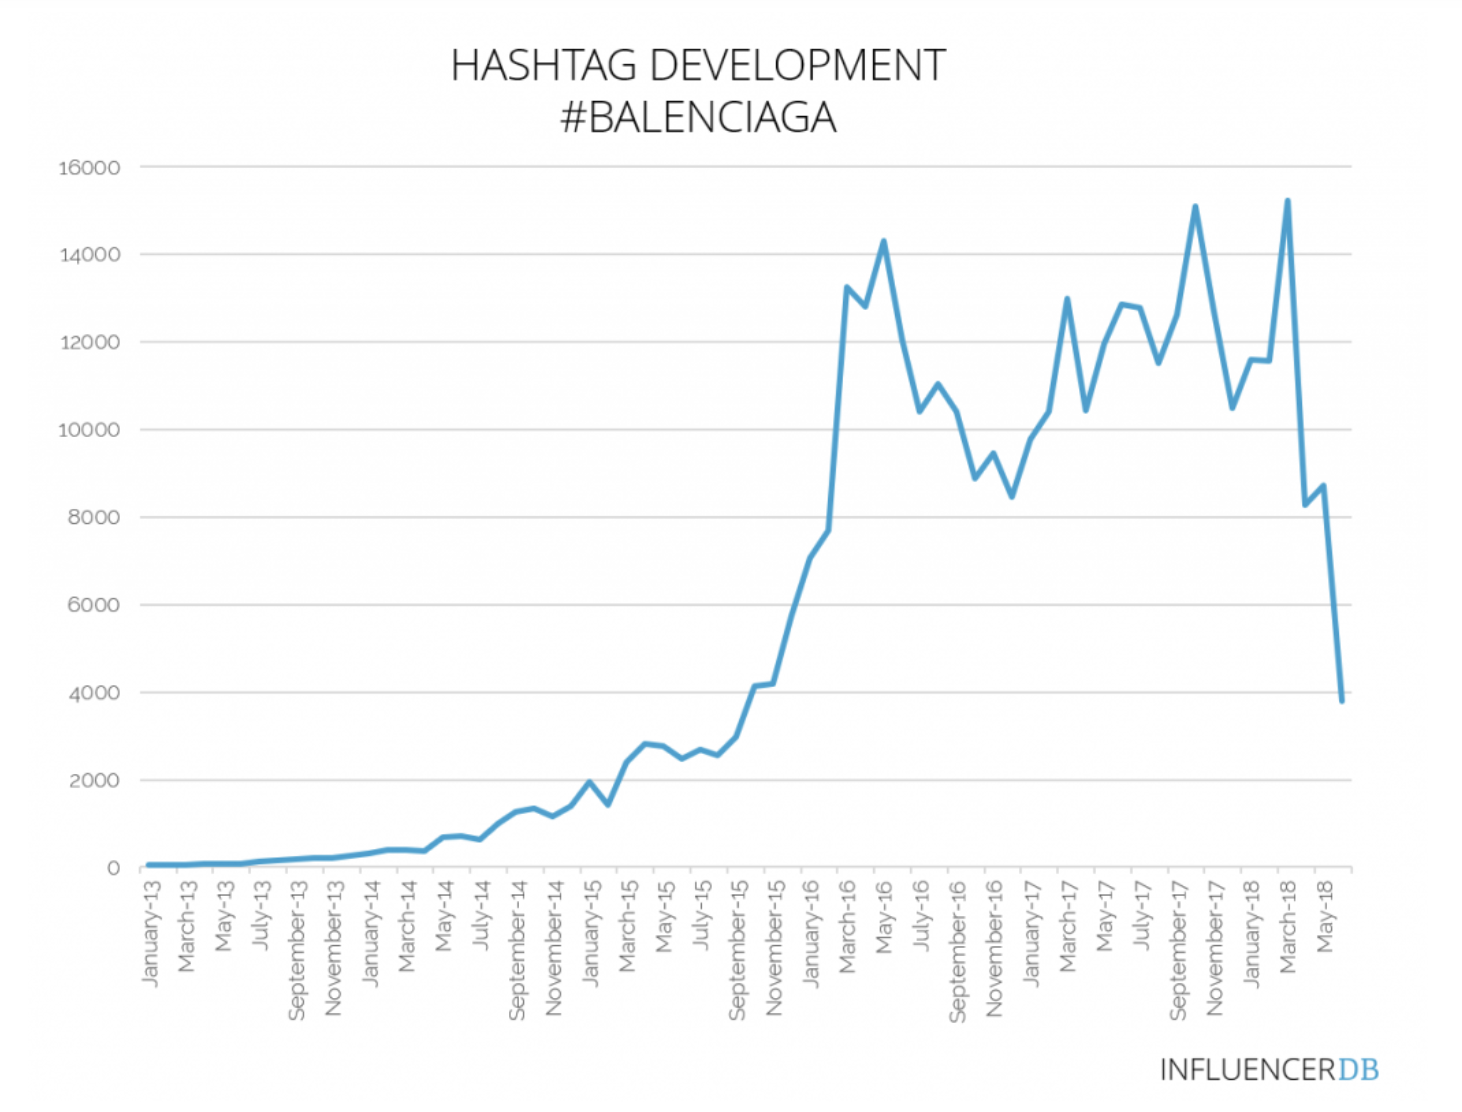Image resolution: width=1462 pixels, height=1112 pixels.
Task: Click the y-axis label '10000'
Action: tap(89, 430)
